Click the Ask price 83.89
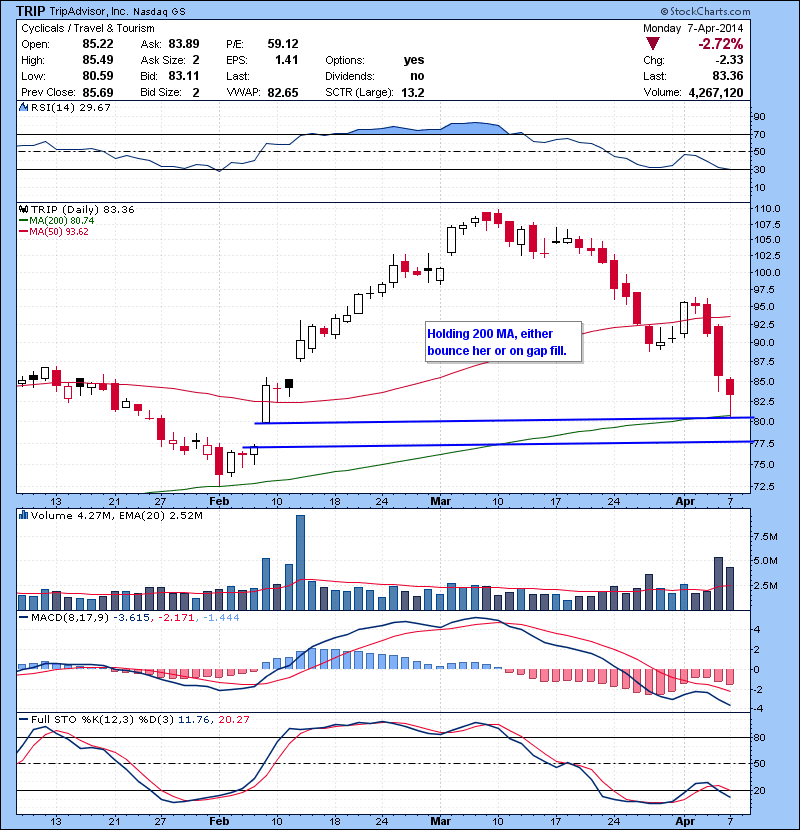 (184, 44)
